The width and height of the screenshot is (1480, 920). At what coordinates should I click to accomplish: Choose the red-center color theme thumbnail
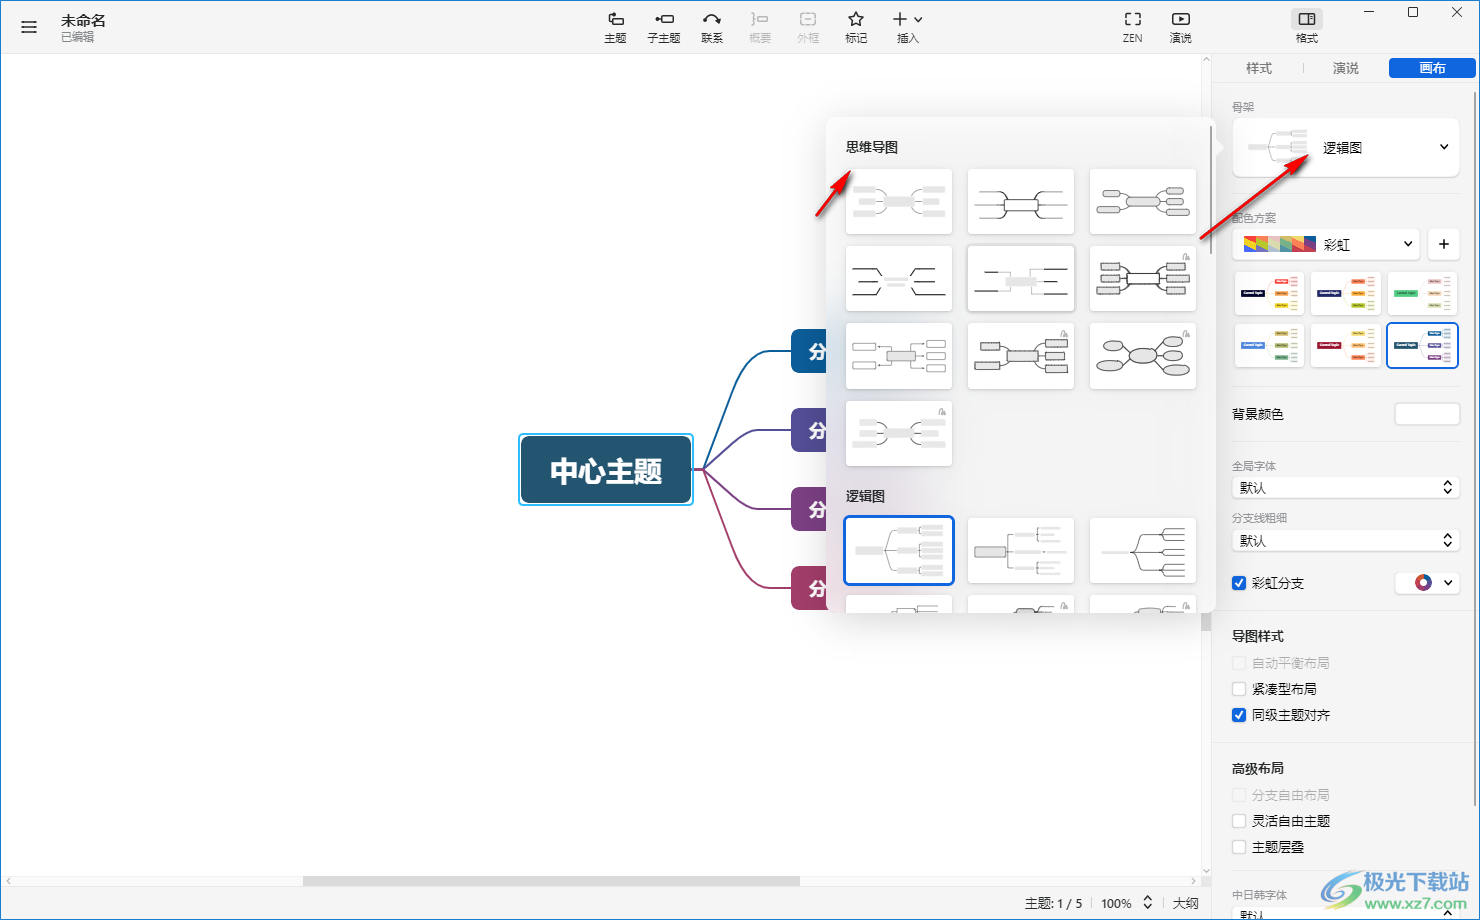tap(1346, 345)
